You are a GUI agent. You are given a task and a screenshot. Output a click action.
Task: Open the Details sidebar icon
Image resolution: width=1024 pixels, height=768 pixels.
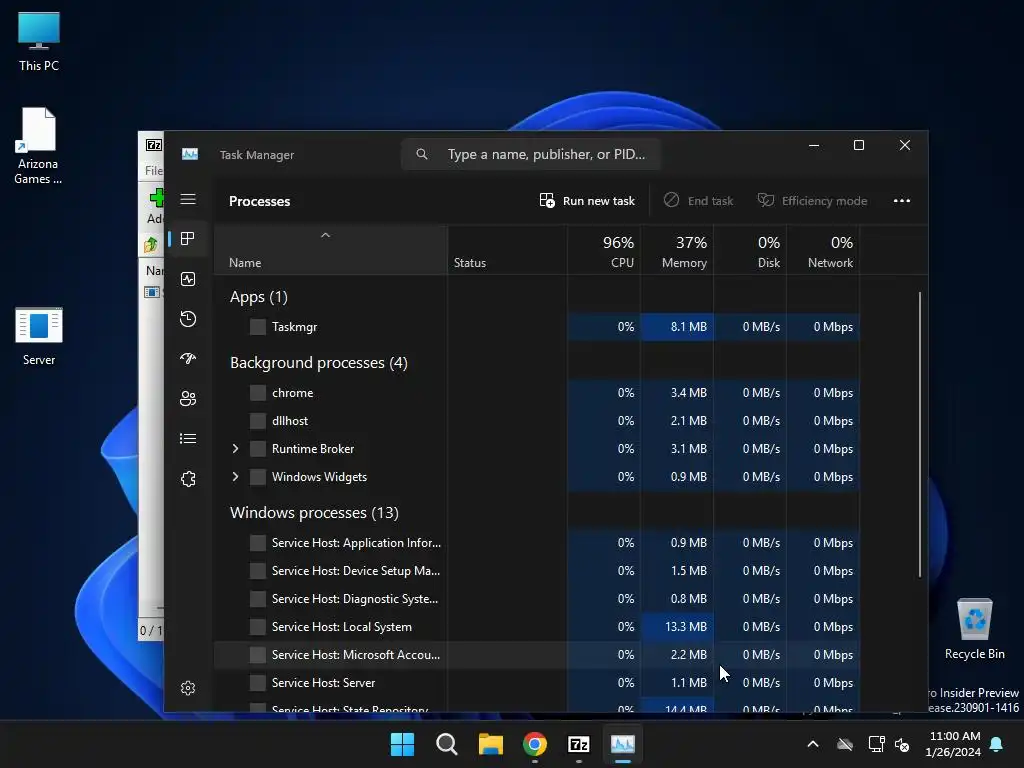tap(188, 439)
